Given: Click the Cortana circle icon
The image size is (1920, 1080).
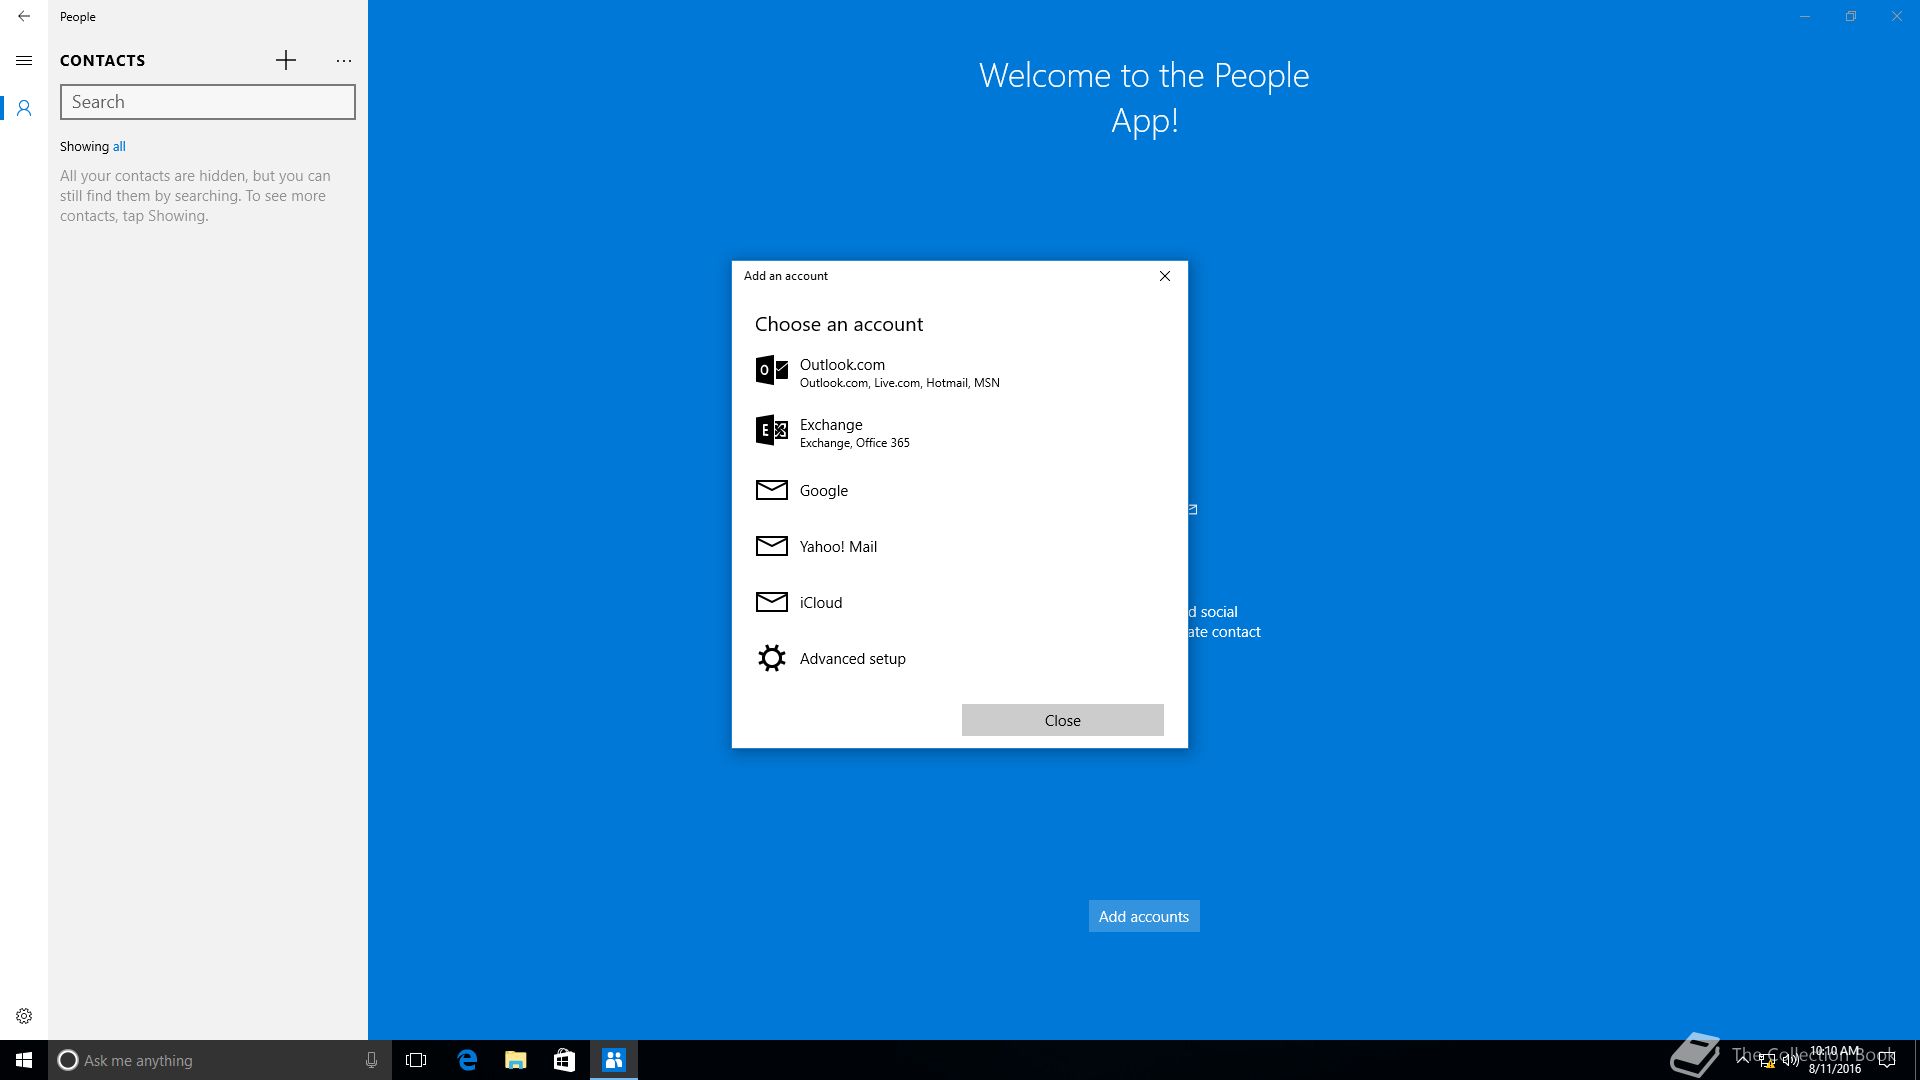Looking at the screenshot, I should [67, 1060].
